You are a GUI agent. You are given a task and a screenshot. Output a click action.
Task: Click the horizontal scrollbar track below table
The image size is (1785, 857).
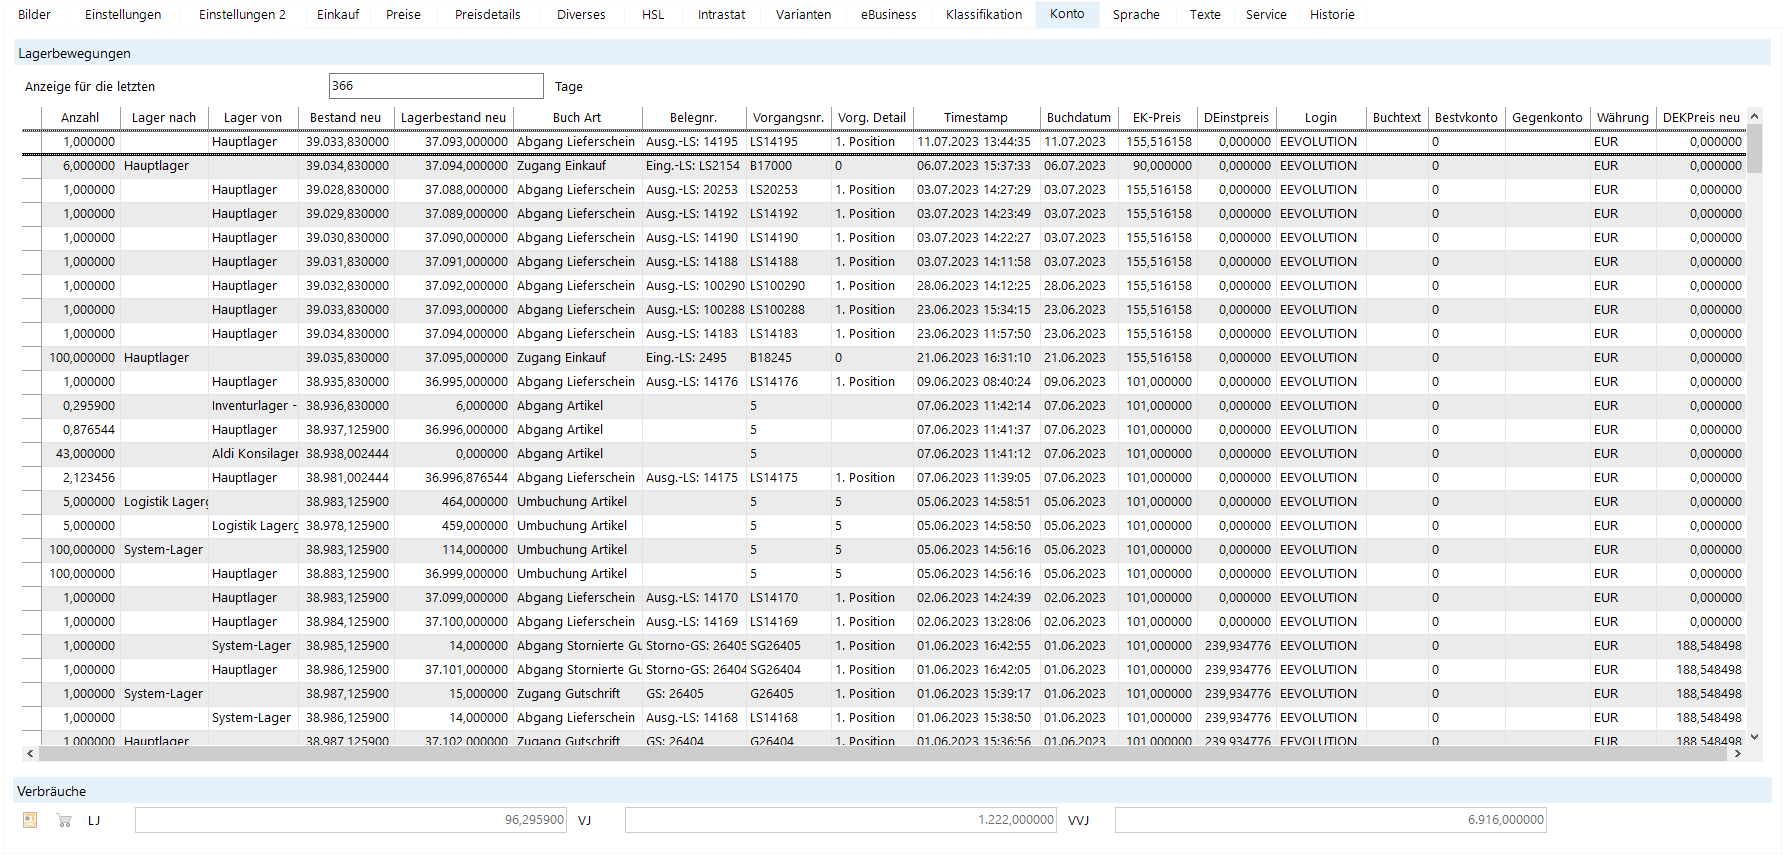coord(880,753)
